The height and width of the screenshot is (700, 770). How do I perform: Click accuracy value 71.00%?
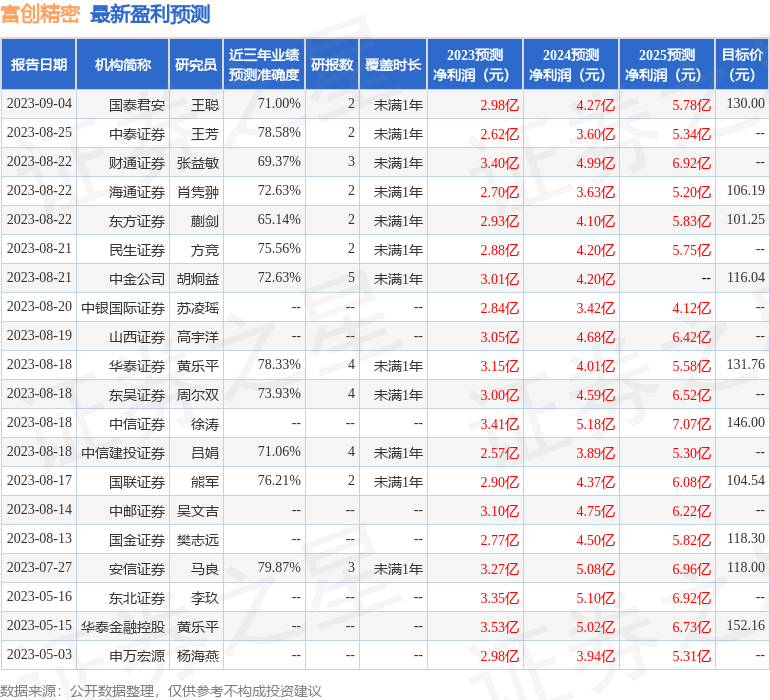point(279,104)
